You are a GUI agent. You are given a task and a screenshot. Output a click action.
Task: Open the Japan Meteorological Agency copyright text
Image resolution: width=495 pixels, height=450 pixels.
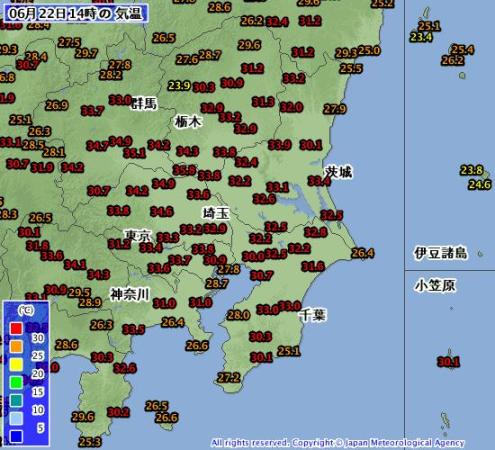click(x=338, y=443)
